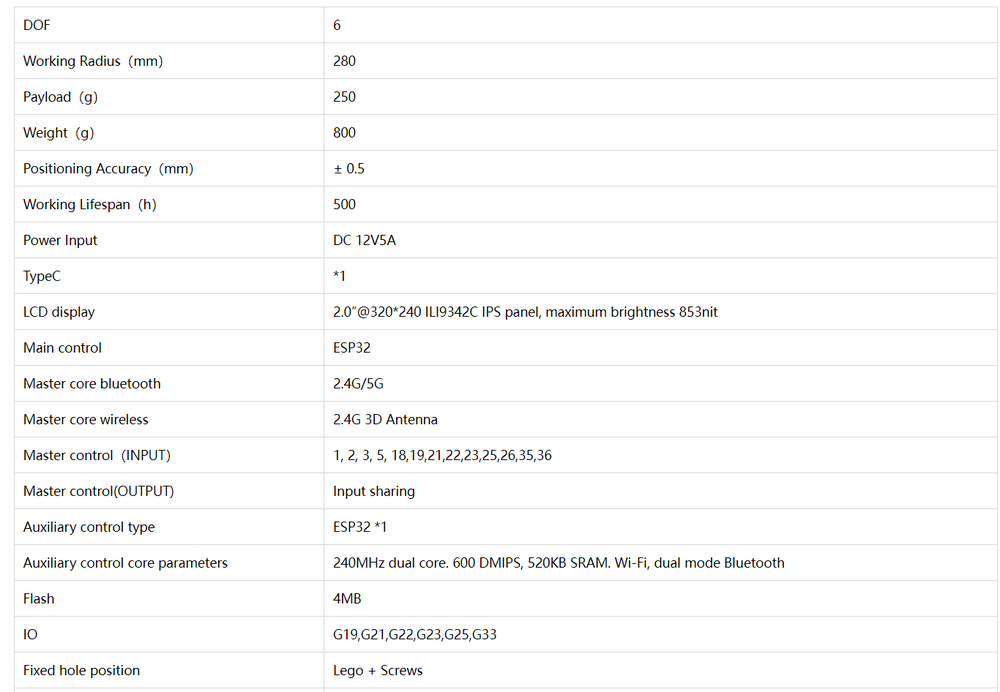Click the Auxiliary control type label
This screenshot has height=692, width=1000.
tap(89, 527)
